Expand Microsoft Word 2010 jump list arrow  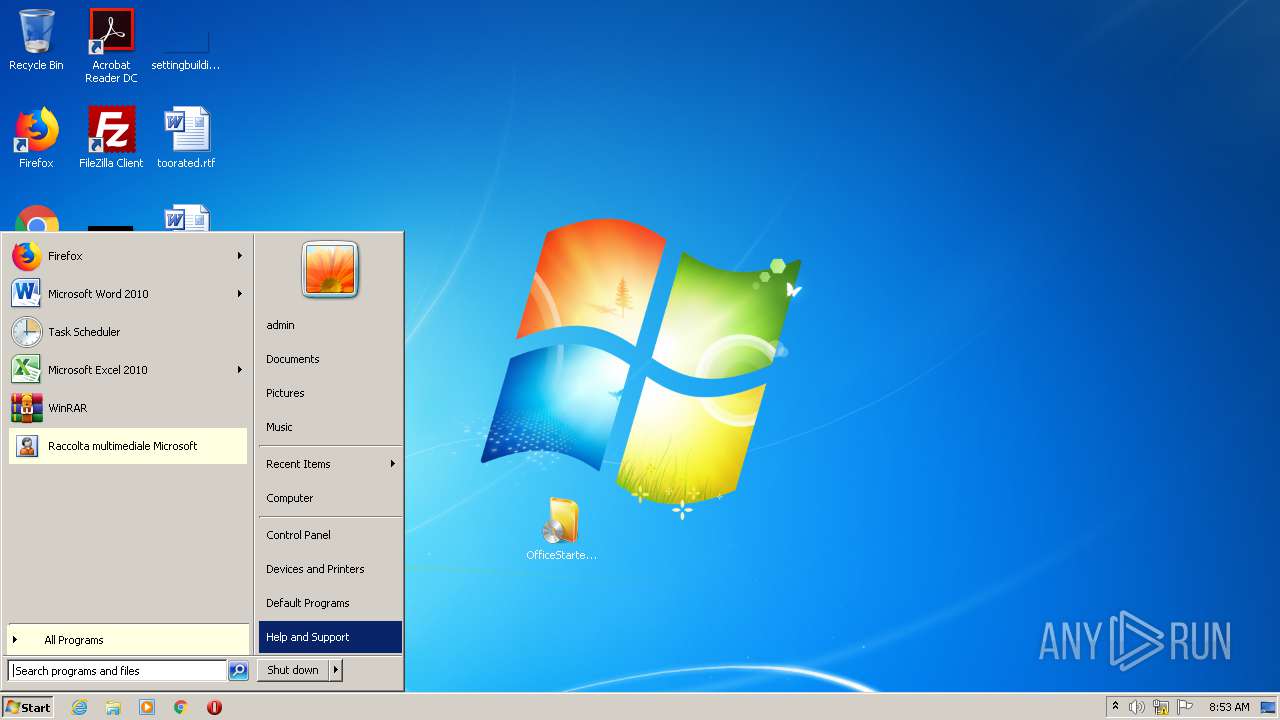[239, 294]
